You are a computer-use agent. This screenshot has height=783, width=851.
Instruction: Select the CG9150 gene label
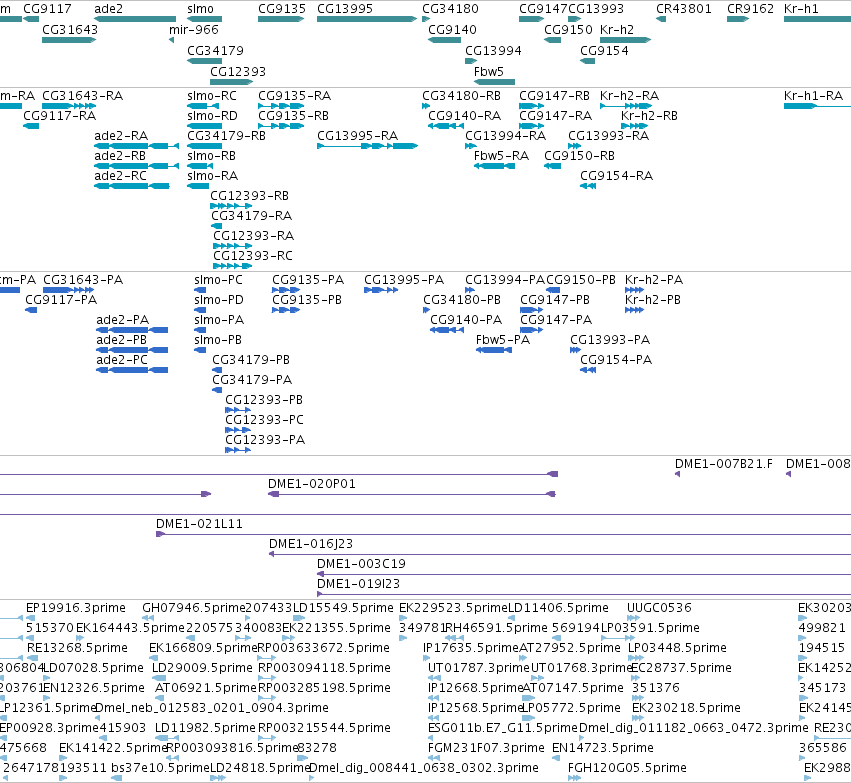pos(568,29)
